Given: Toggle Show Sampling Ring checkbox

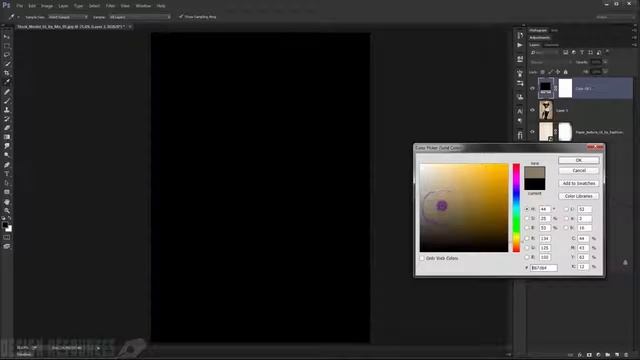Looking at the screenshot, I should pyautogui.click(x=181, y=17).
